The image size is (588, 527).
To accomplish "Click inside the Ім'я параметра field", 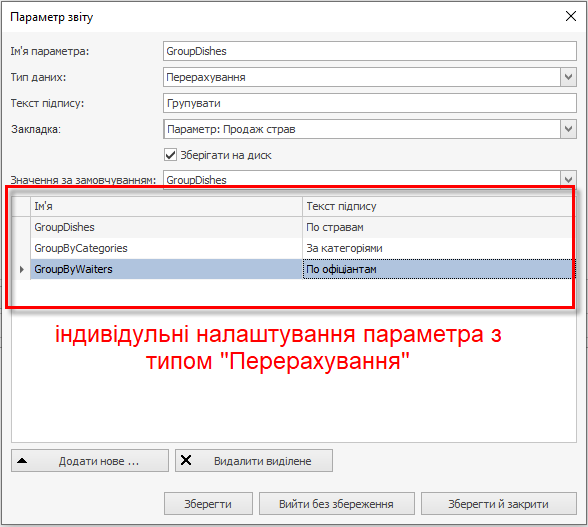I will (x=370, y=51).
